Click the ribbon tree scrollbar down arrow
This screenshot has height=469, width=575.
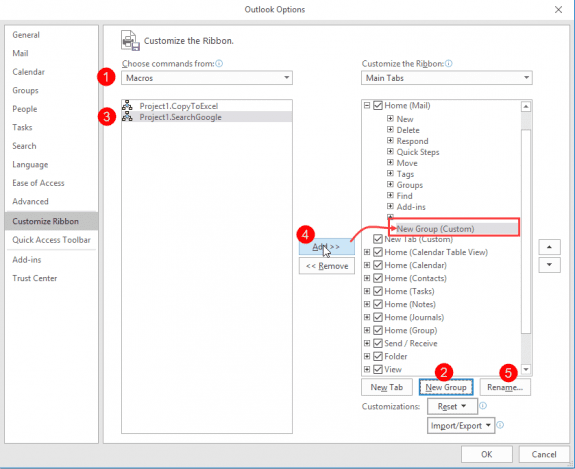pyautogui.click(x=526, y=369)
